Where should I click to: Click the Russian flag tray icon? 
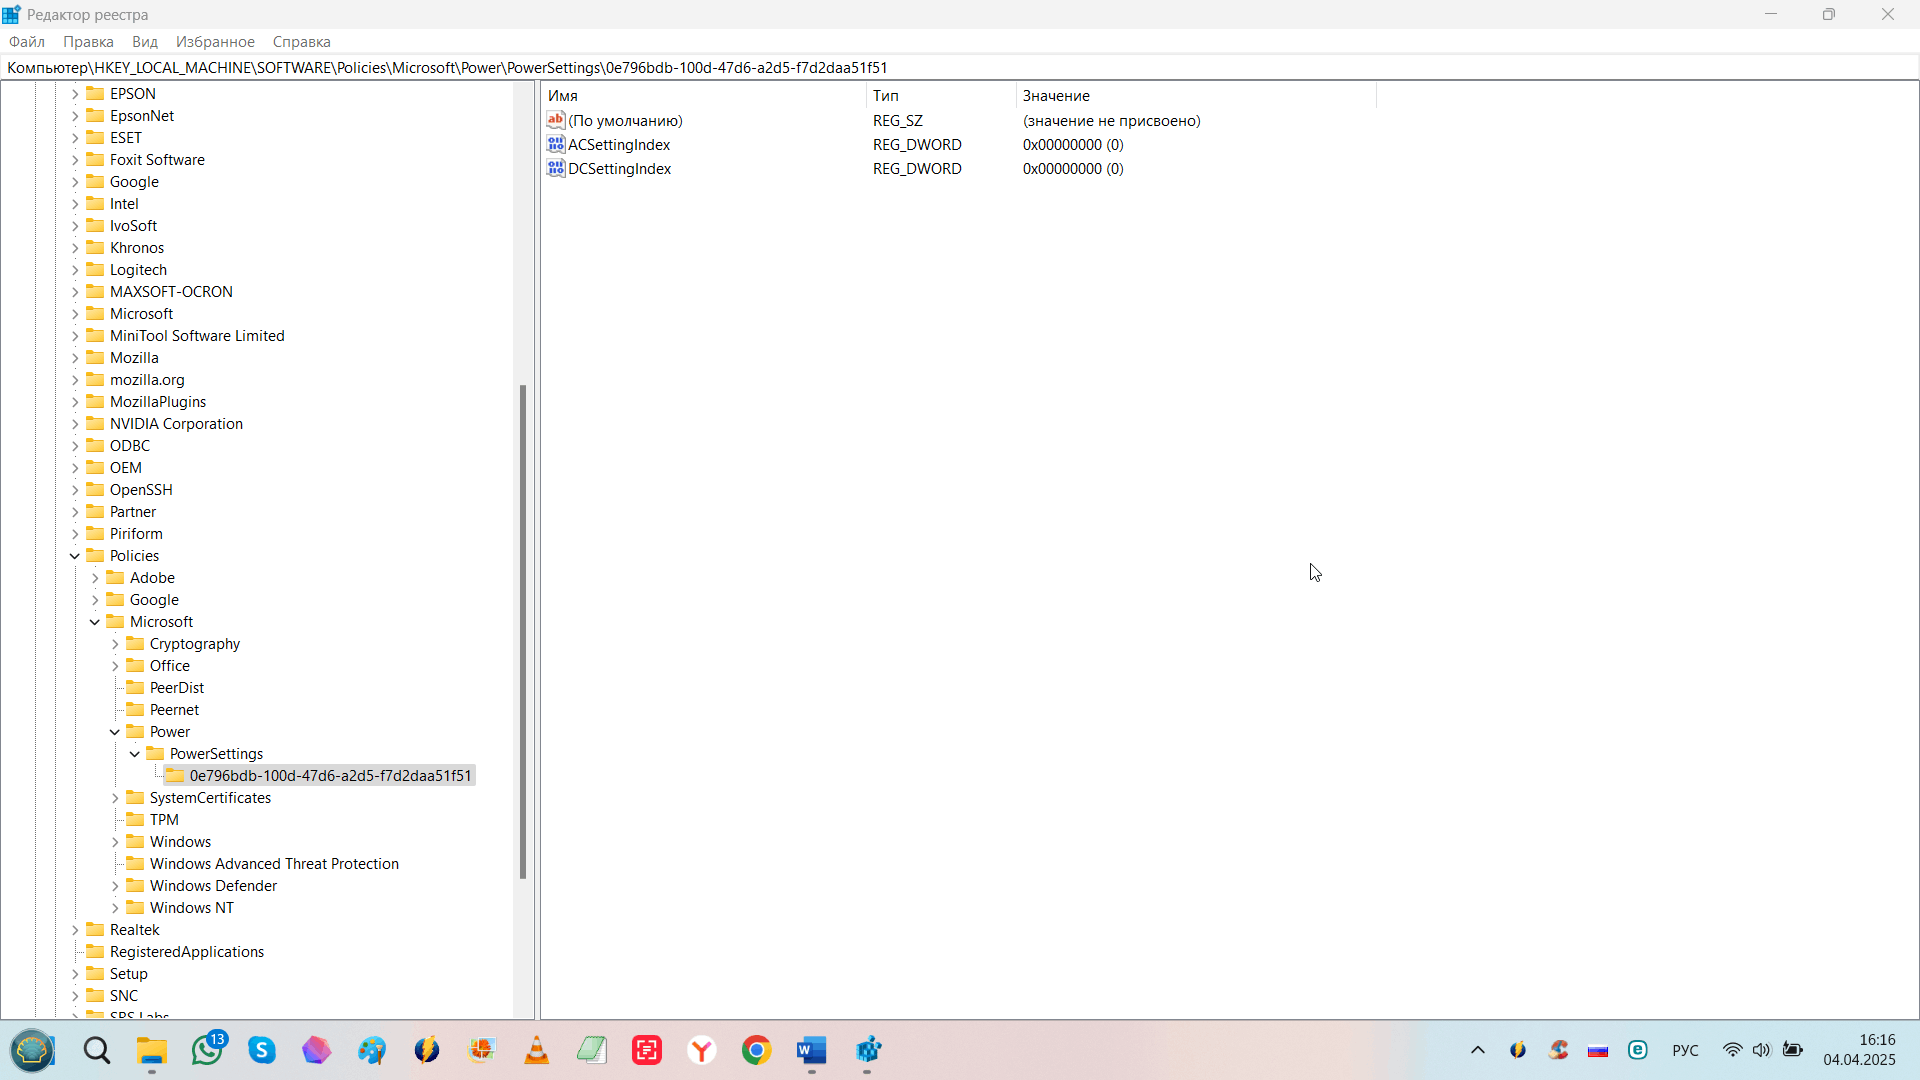[x=1598, y=1050]
